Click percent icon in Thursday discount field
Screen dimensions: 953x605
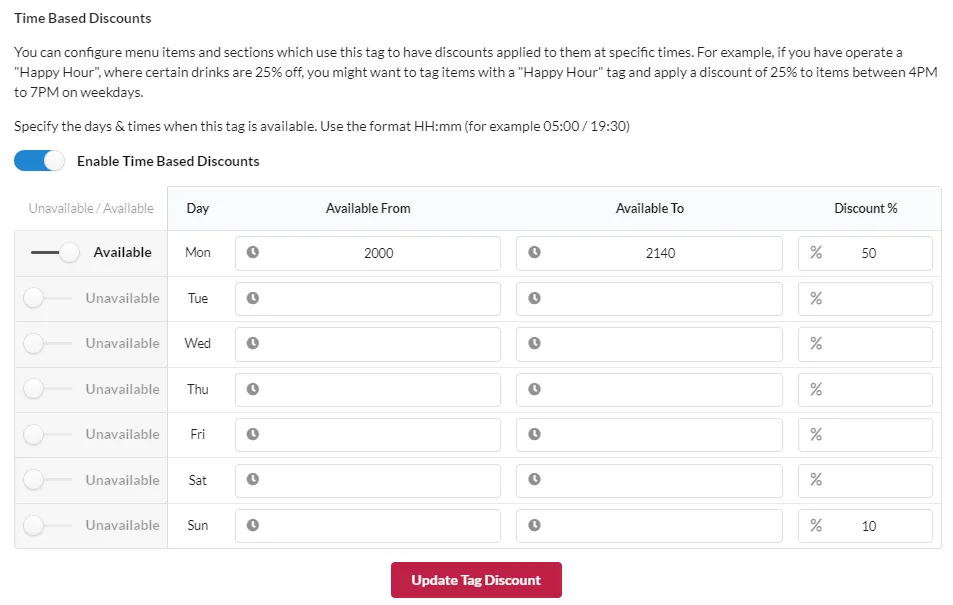point(816,389)
